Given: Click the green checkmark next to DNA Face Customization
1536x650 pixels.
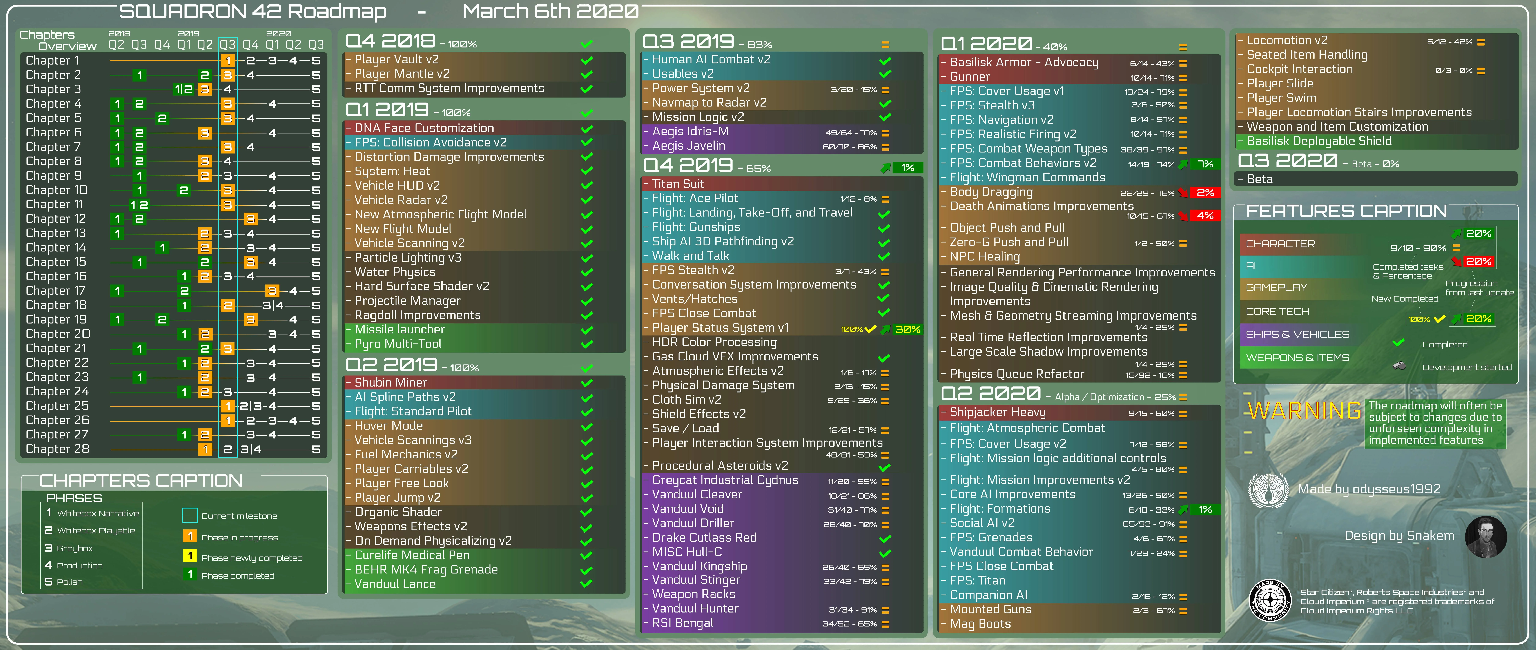Looking at the screenshot, I should (587, 128).
